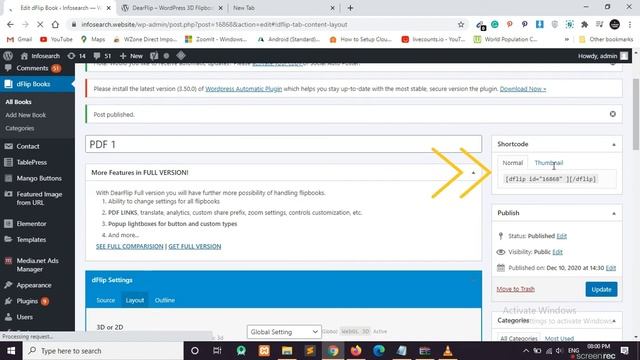Click the Update button
Image resolution: width=640 pixels, height=360 pixels.
tap(601, 289)
